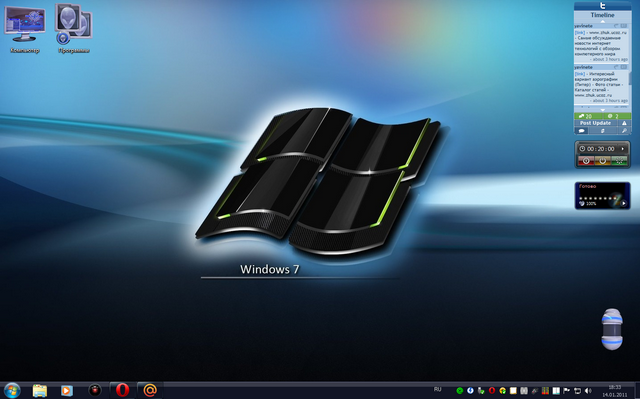Screen dimensions: 640x399
Task: Click the play arrow on Готово gadget
Action: pos(624,203)
